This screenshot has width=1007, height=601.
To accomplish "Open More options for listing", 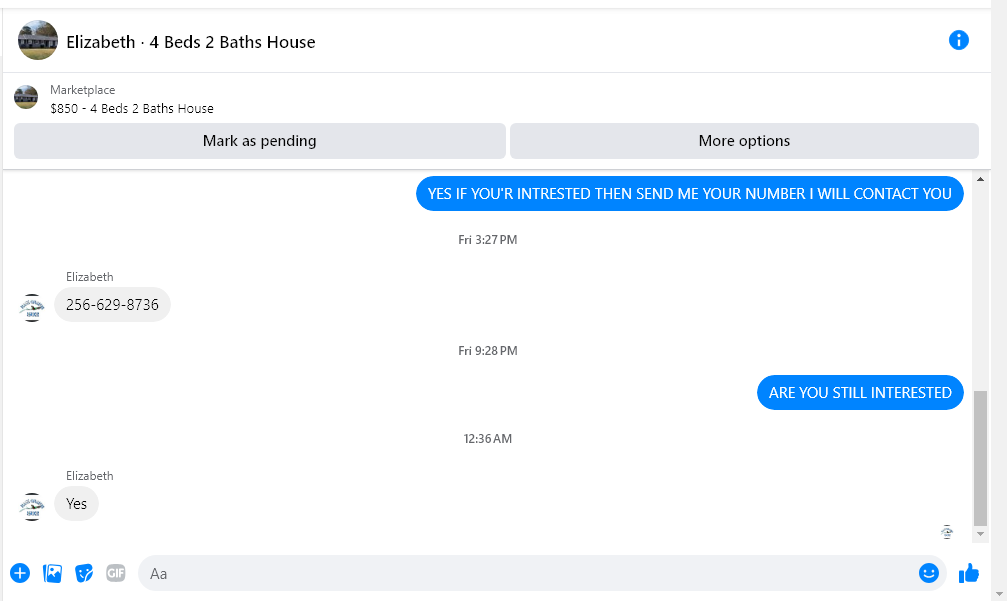I will click(x=744, y=141).
